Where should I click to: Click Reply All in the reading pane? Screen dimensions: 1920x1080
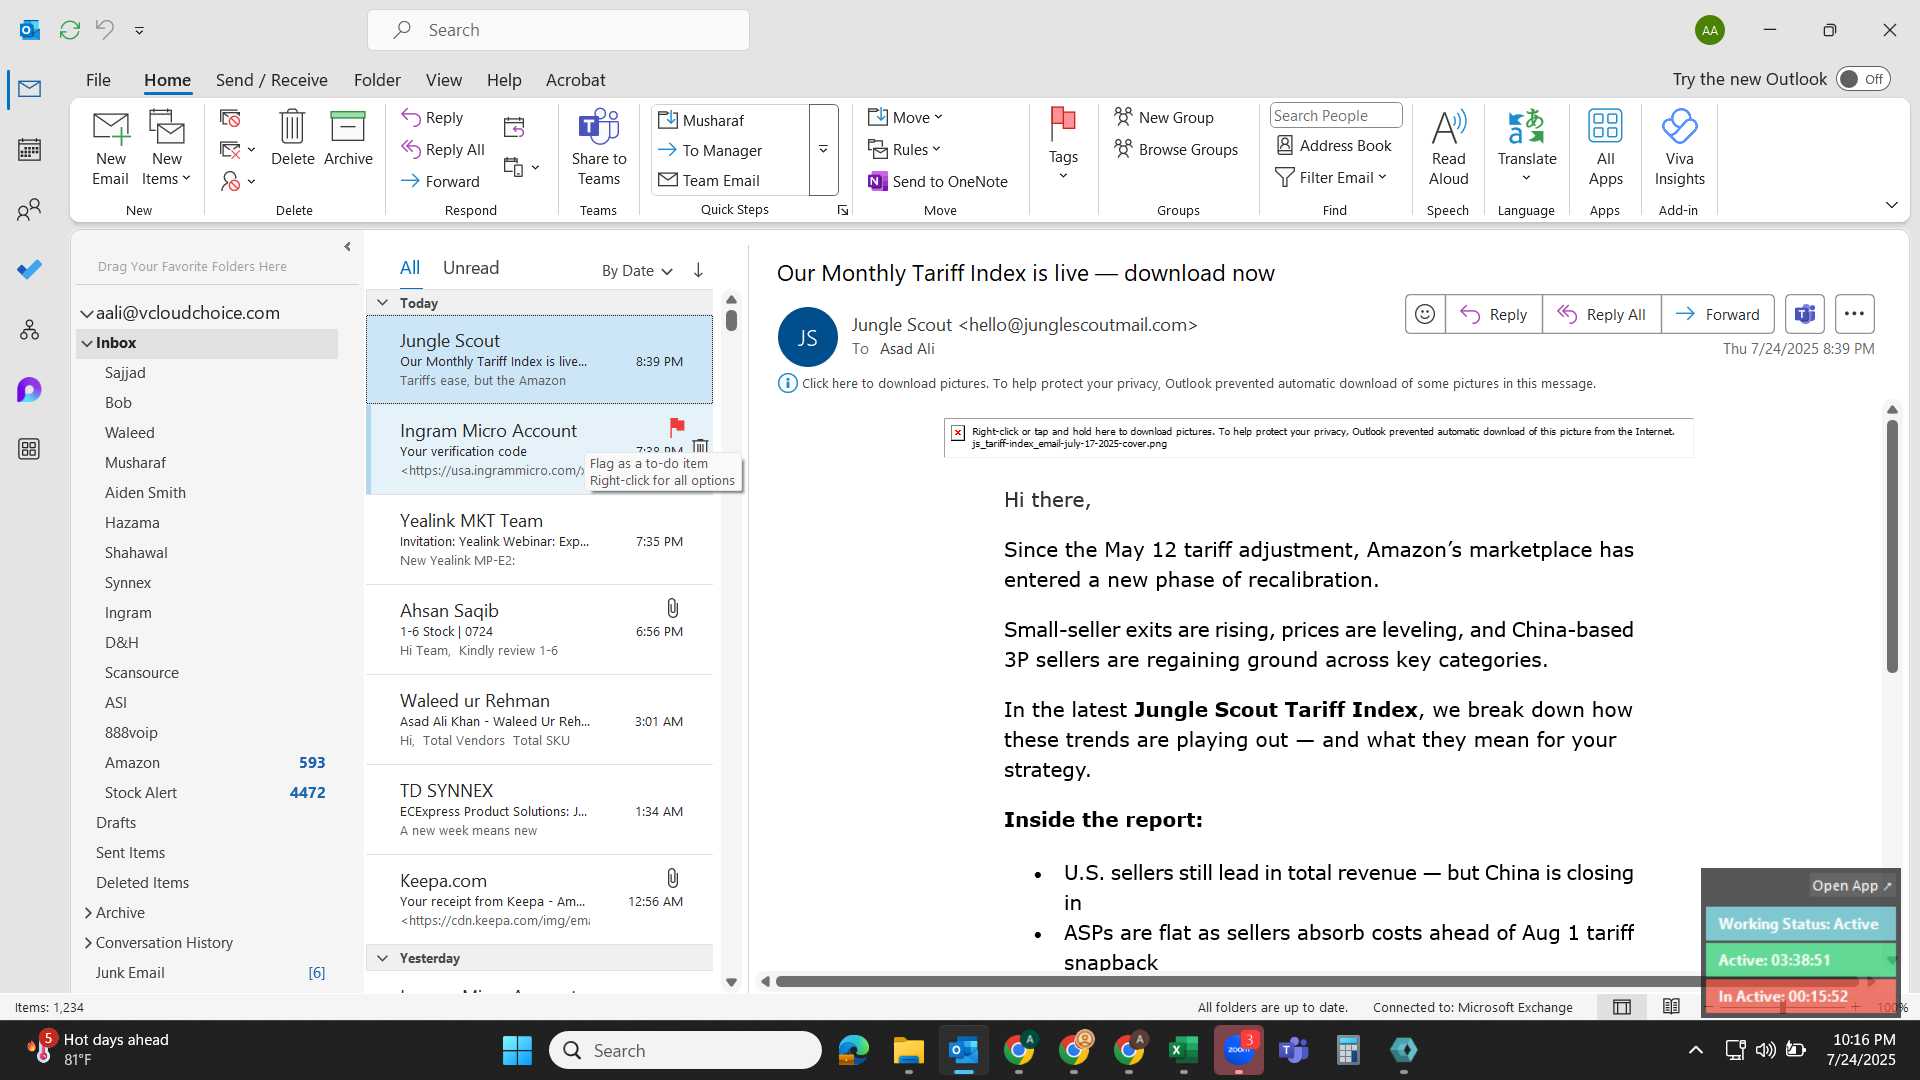[1601, 314]
